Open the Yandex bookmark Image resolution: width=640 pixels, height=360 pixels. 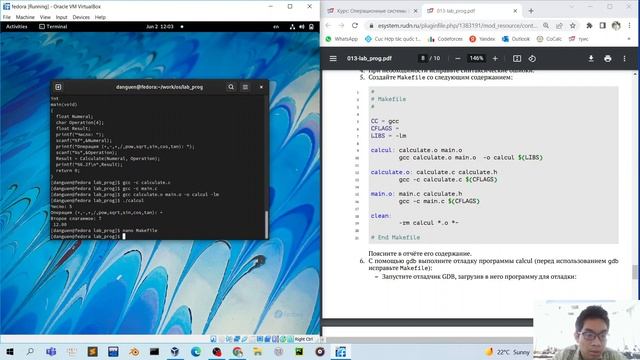(x=482, y=39)
